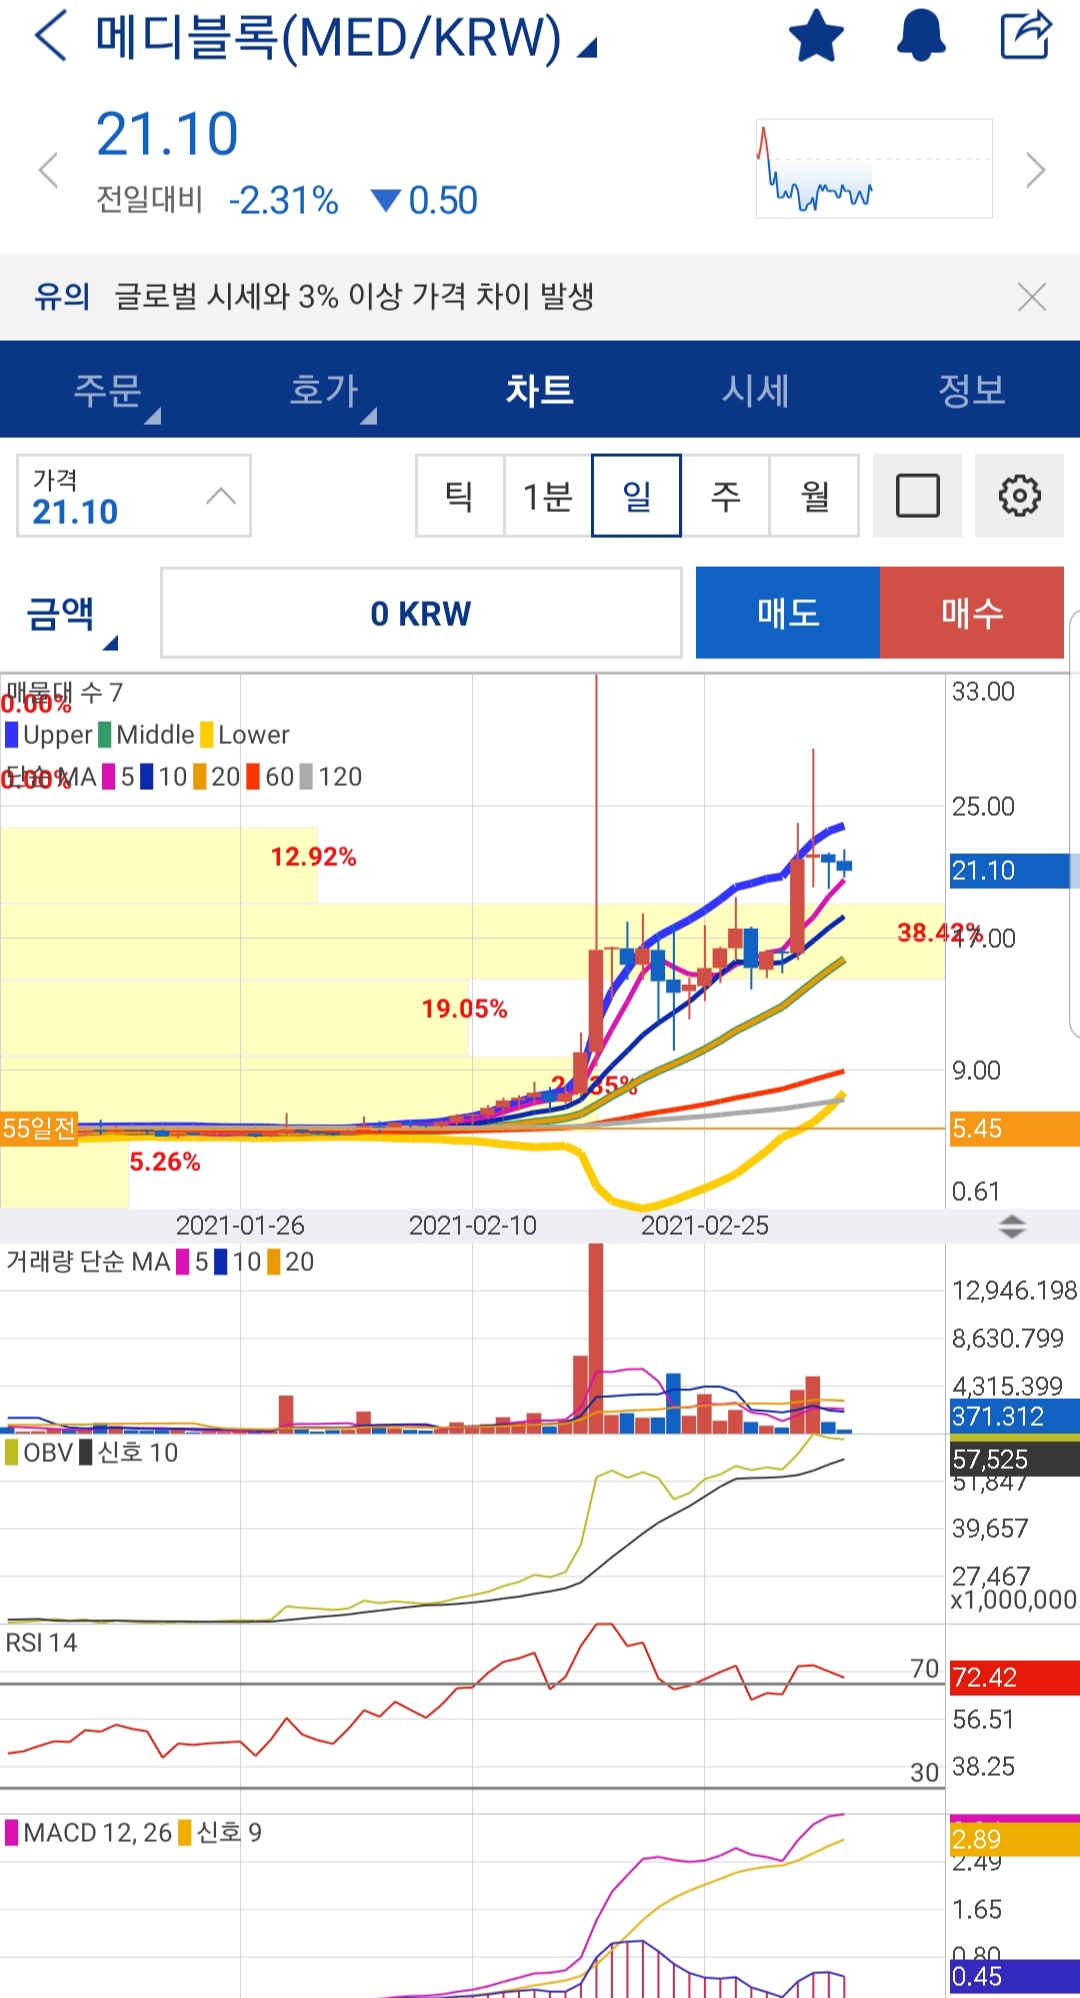Tap the OBV indicator legend
The width and height of the screenshot is (1080, 1998).
tap(39, 1453)
